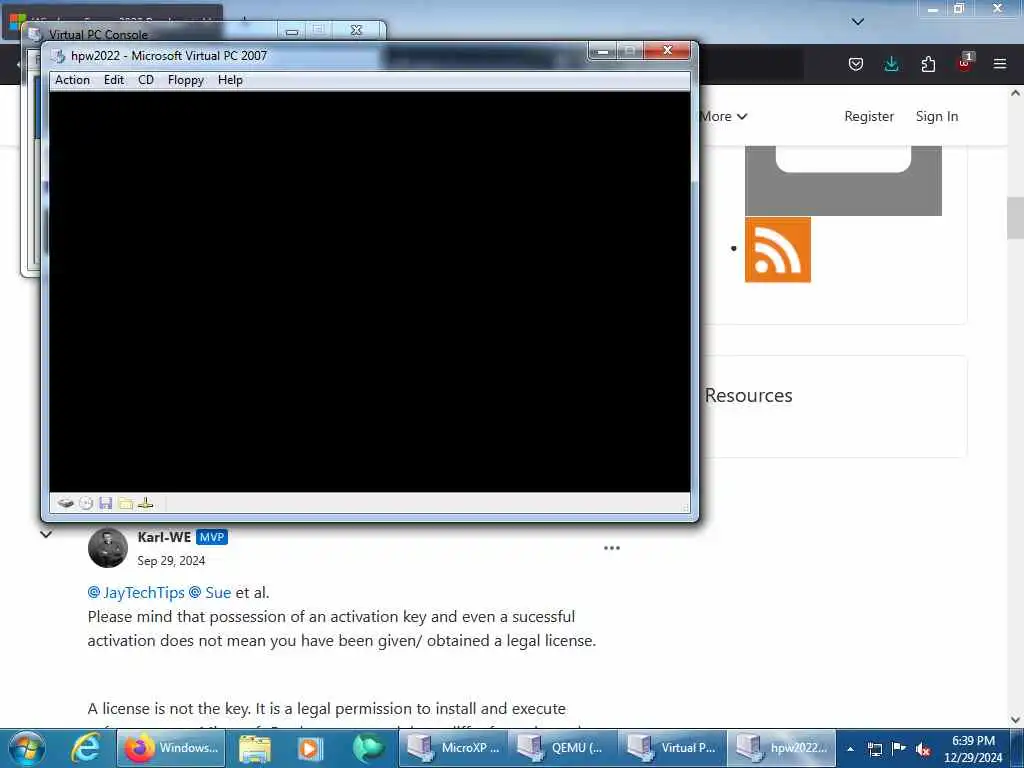
Task: Minimize the Virtual PC Console window
Action: pos(292,31)
